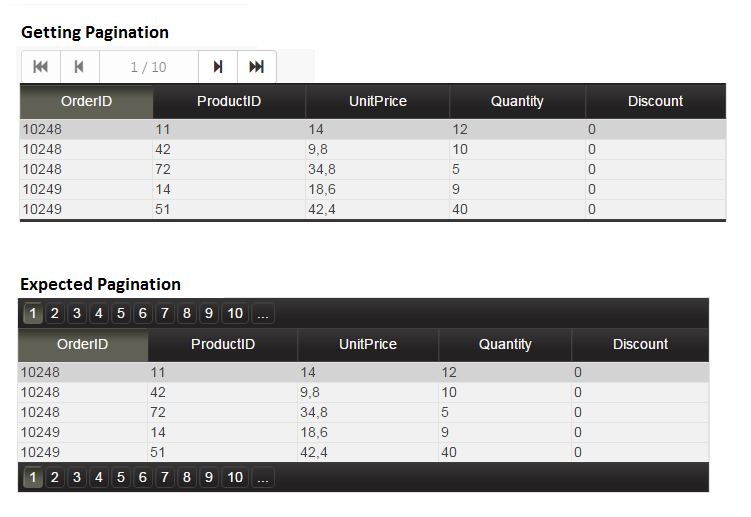The width and height of the screenshot is (751, 517).
Task: Select first grid row with ProductID 11
Action: point(373,129)
